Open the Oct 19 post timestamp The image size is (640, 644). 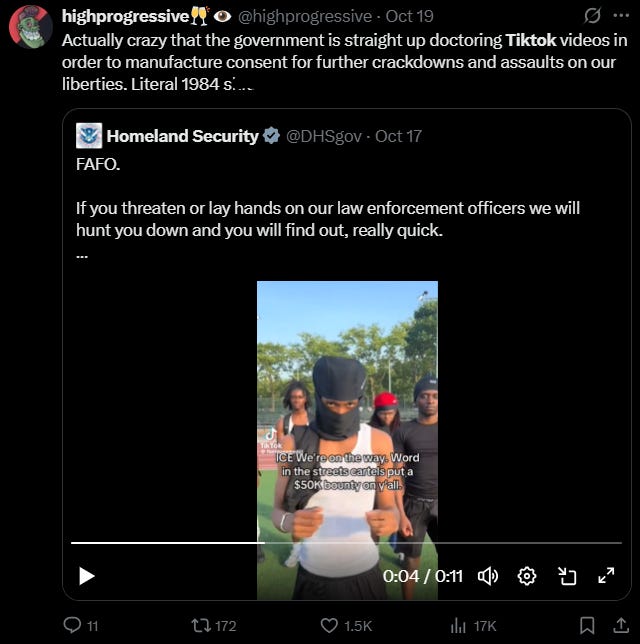(410, 16)
